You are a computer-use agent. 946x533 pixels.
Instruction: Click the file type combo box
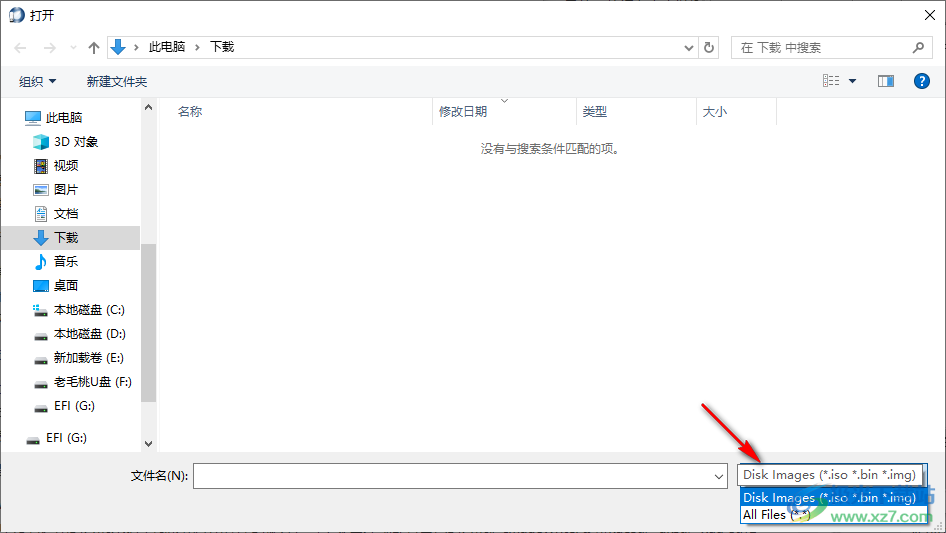(831, 475)
